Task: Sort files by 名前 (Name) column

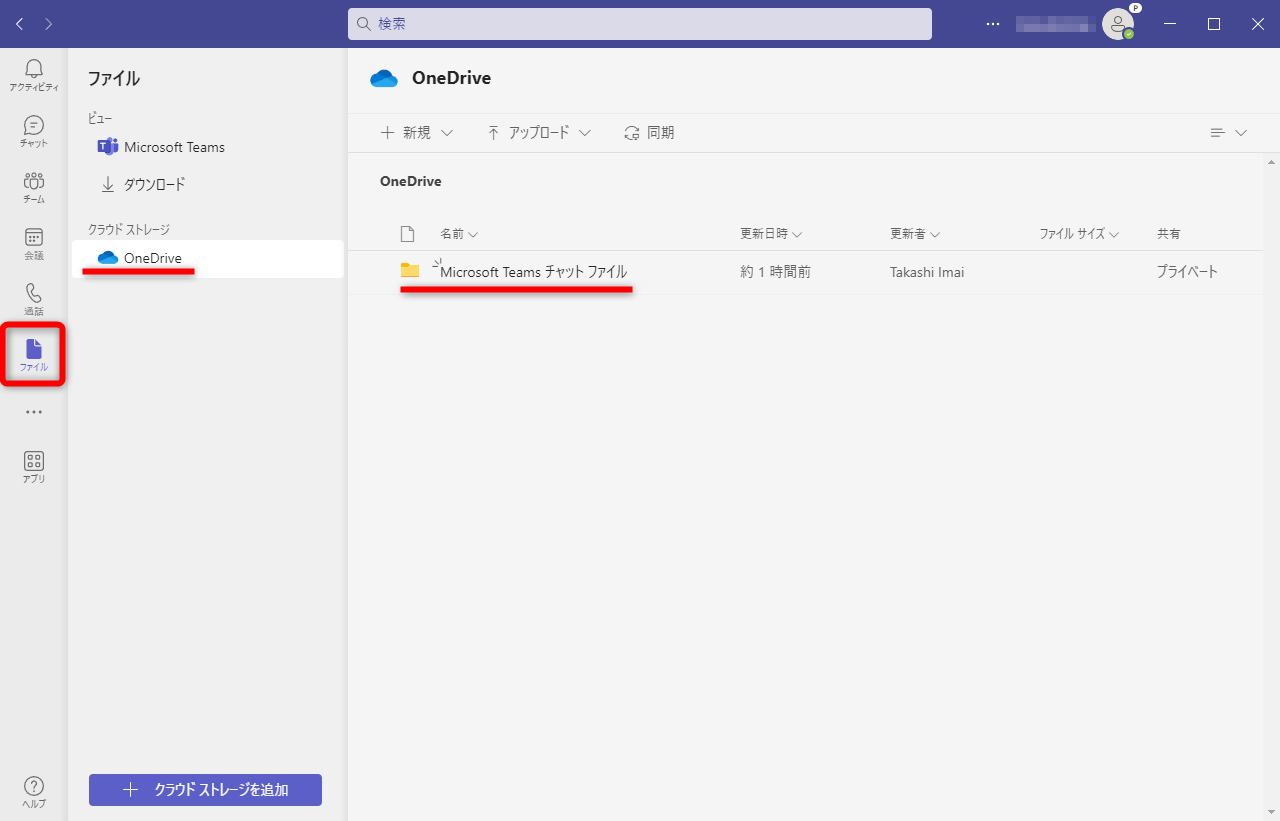Action: click(x=458, y=233)
